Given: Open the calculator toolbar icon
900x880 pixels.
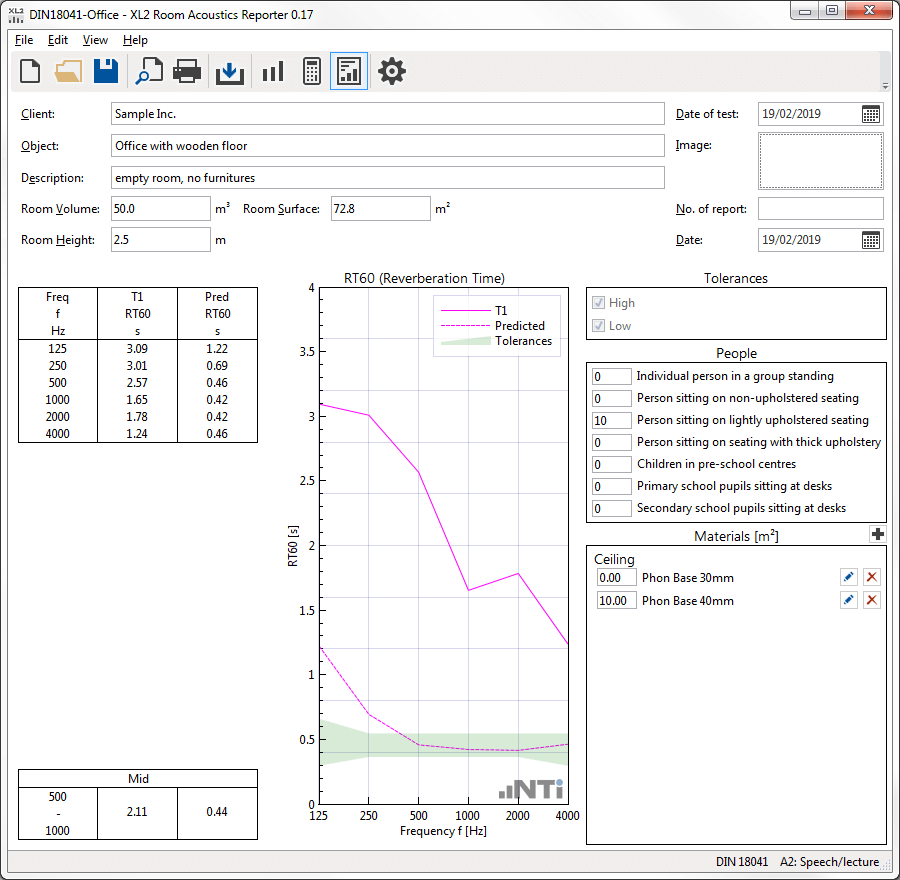Looking at the screenshot, I should (x=311, y=71).
